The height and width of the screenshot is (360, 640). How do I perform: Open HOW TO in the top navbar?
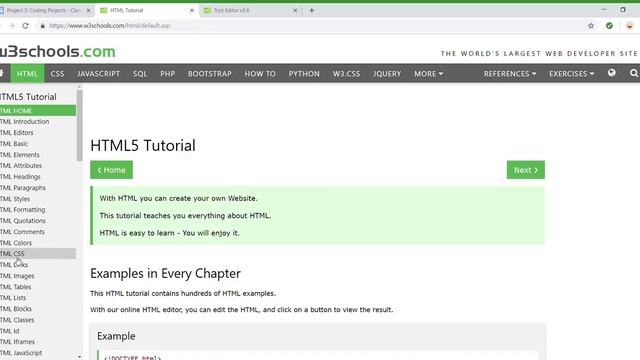[x=260, y=73]
